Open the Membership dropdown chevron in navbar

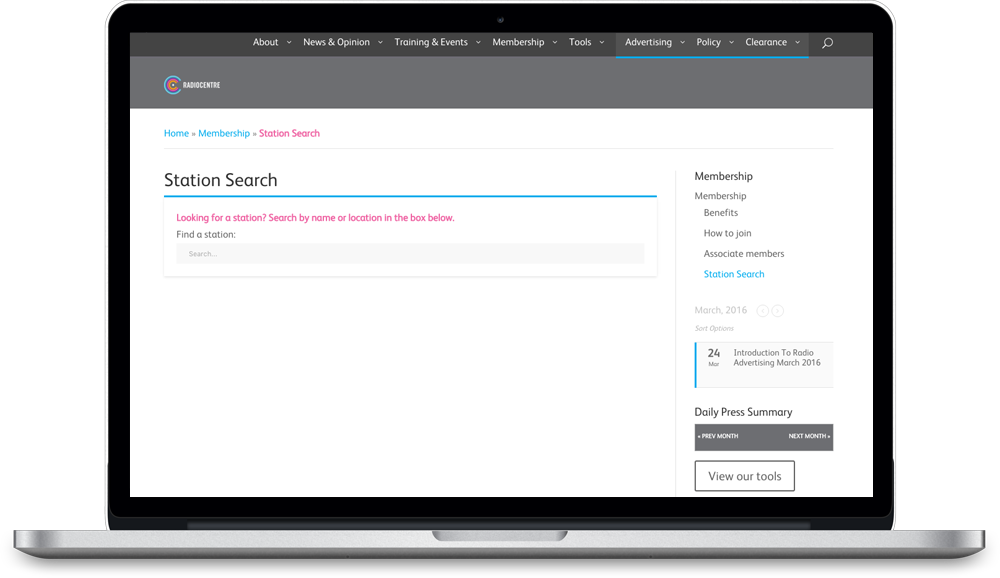coord(554,43)
